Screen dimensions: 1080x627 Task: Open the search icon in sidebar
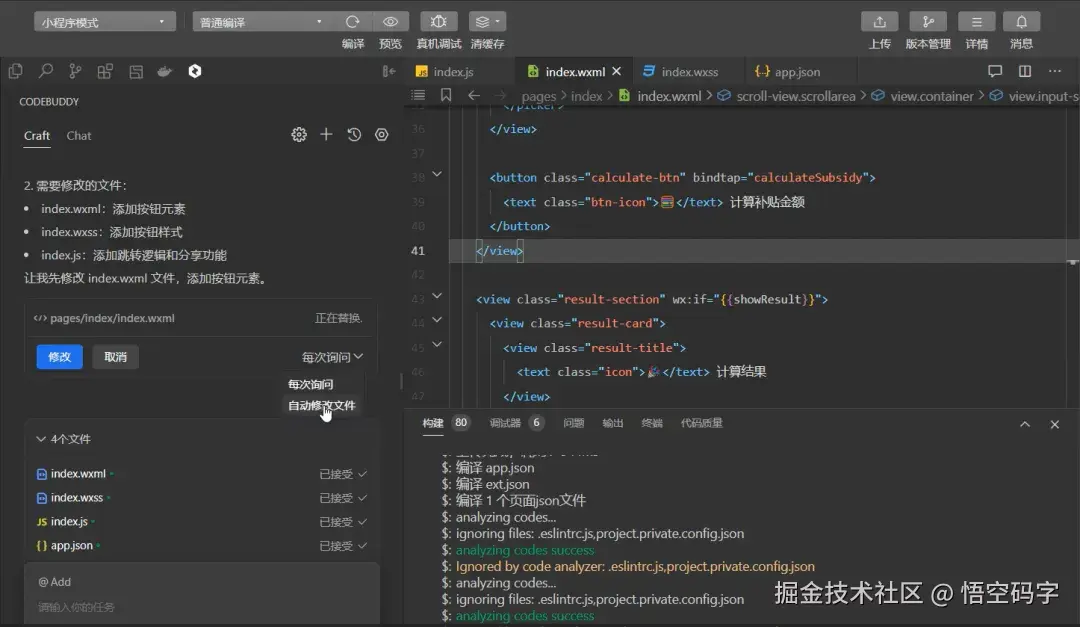pos(45,71)
